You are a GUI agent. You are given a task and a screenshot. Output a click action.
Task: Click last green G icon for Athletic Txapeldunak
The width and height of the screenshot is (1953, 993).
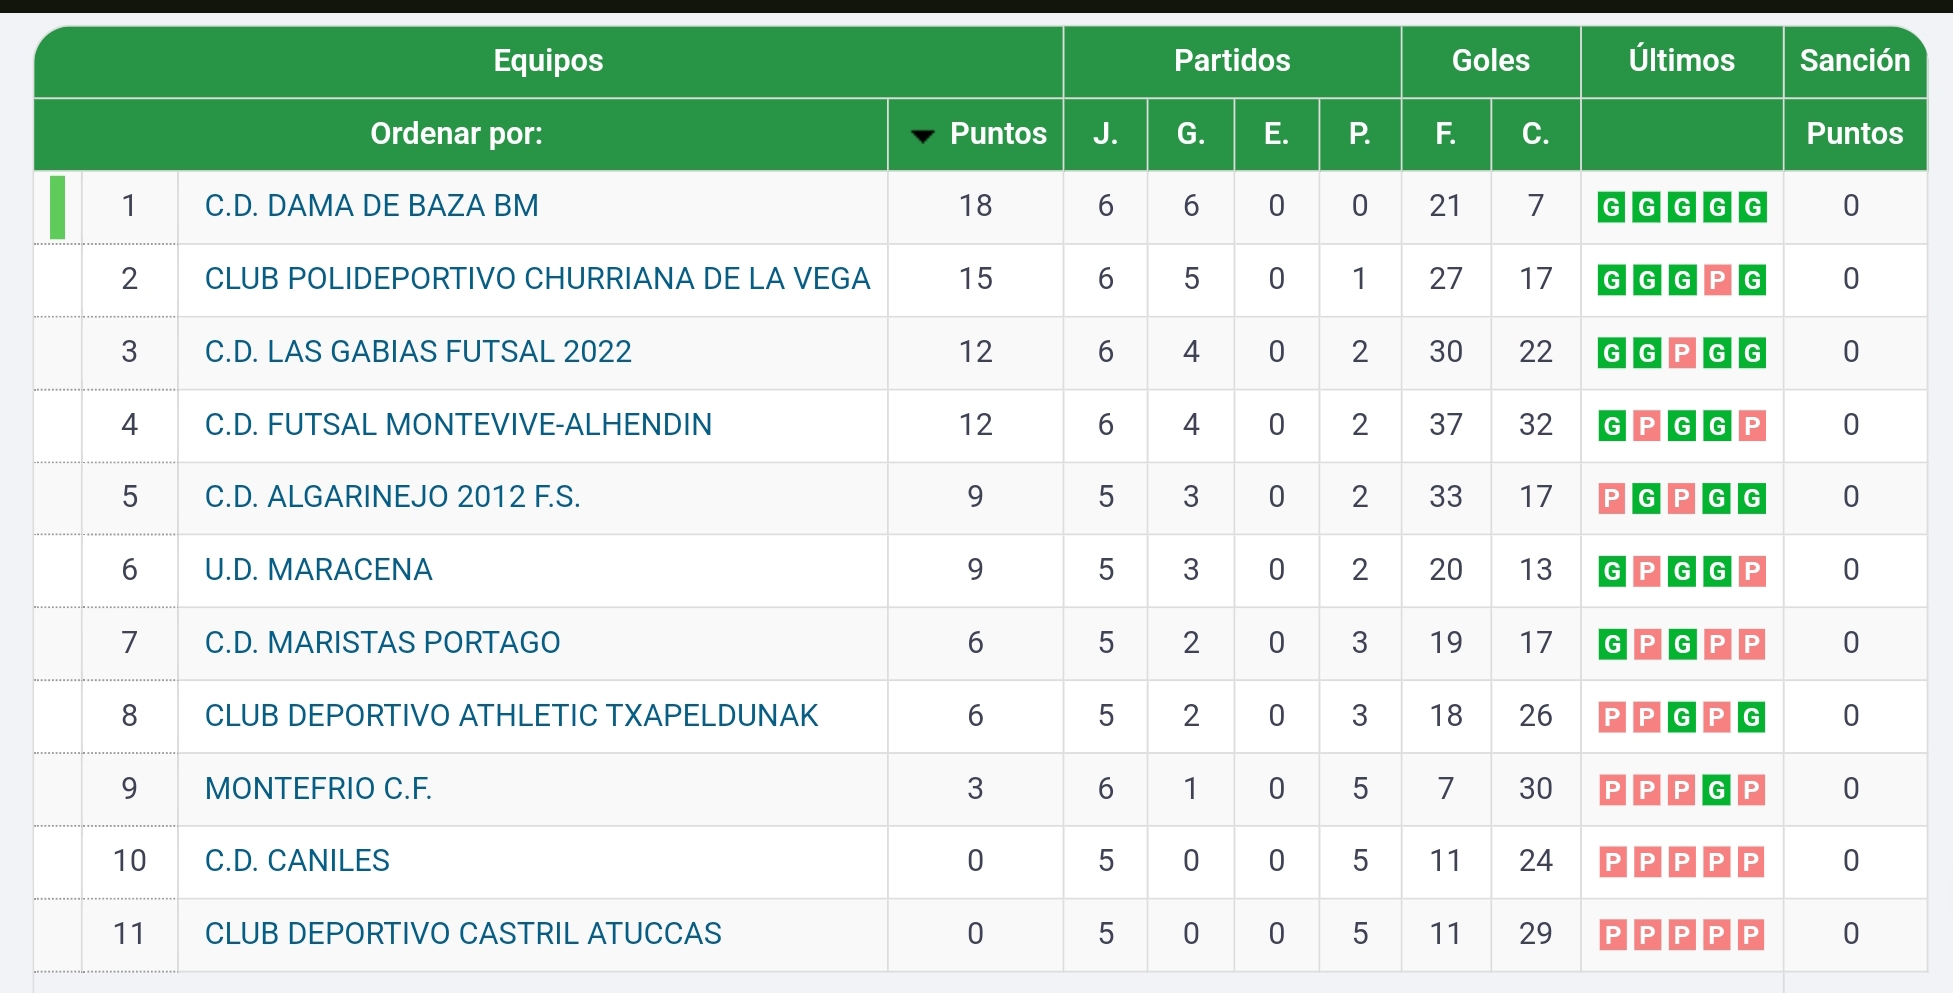tap(1751, 717)
